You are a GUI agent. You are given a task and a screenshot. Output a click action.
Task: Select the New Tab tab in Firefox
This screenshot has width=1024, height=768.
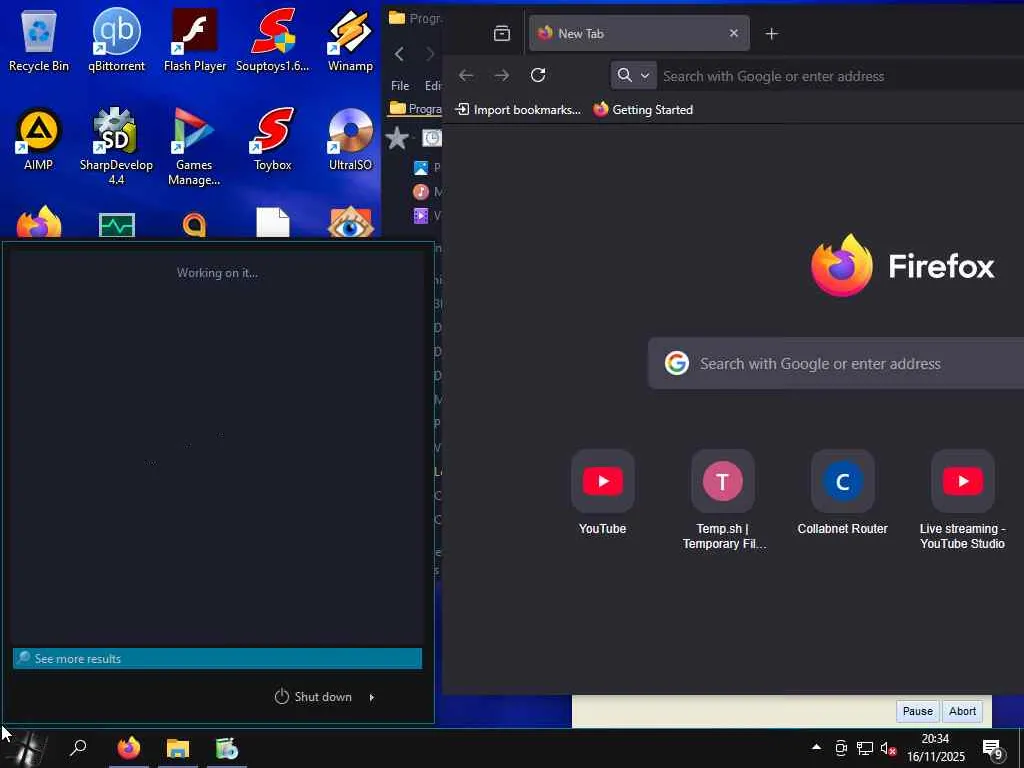click(x=639, y=33)
